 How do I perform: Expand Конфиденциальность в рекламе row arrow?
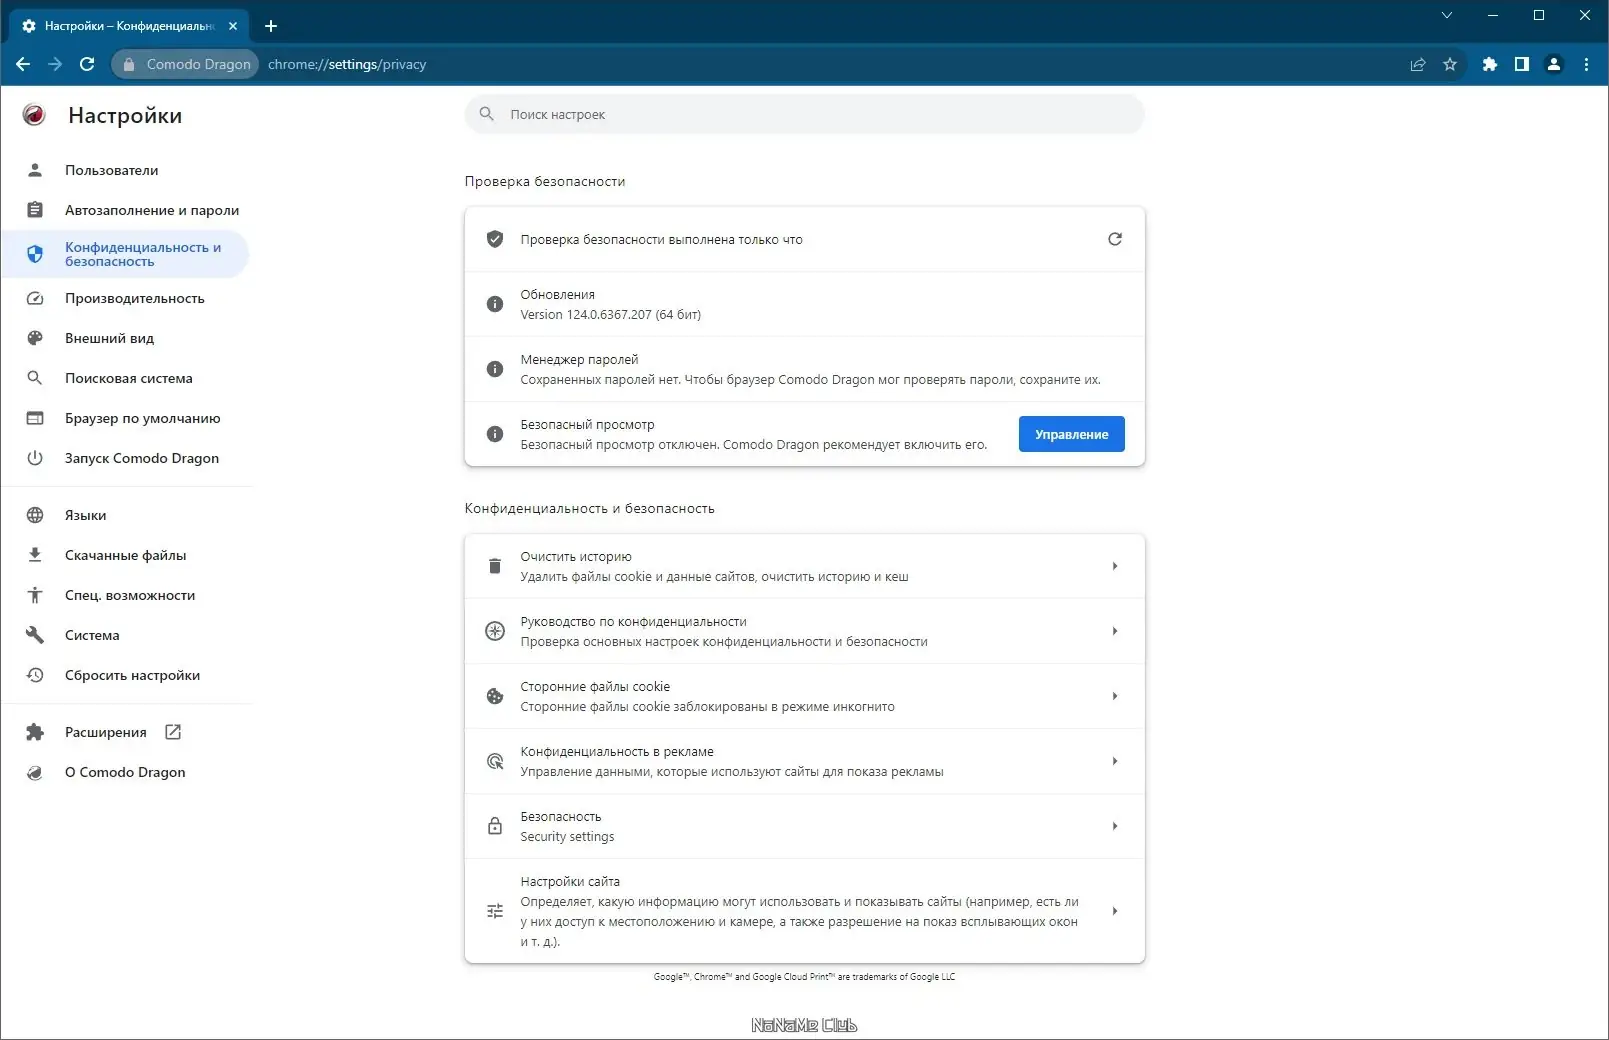pyautogui.click(x=1115, y=761)
